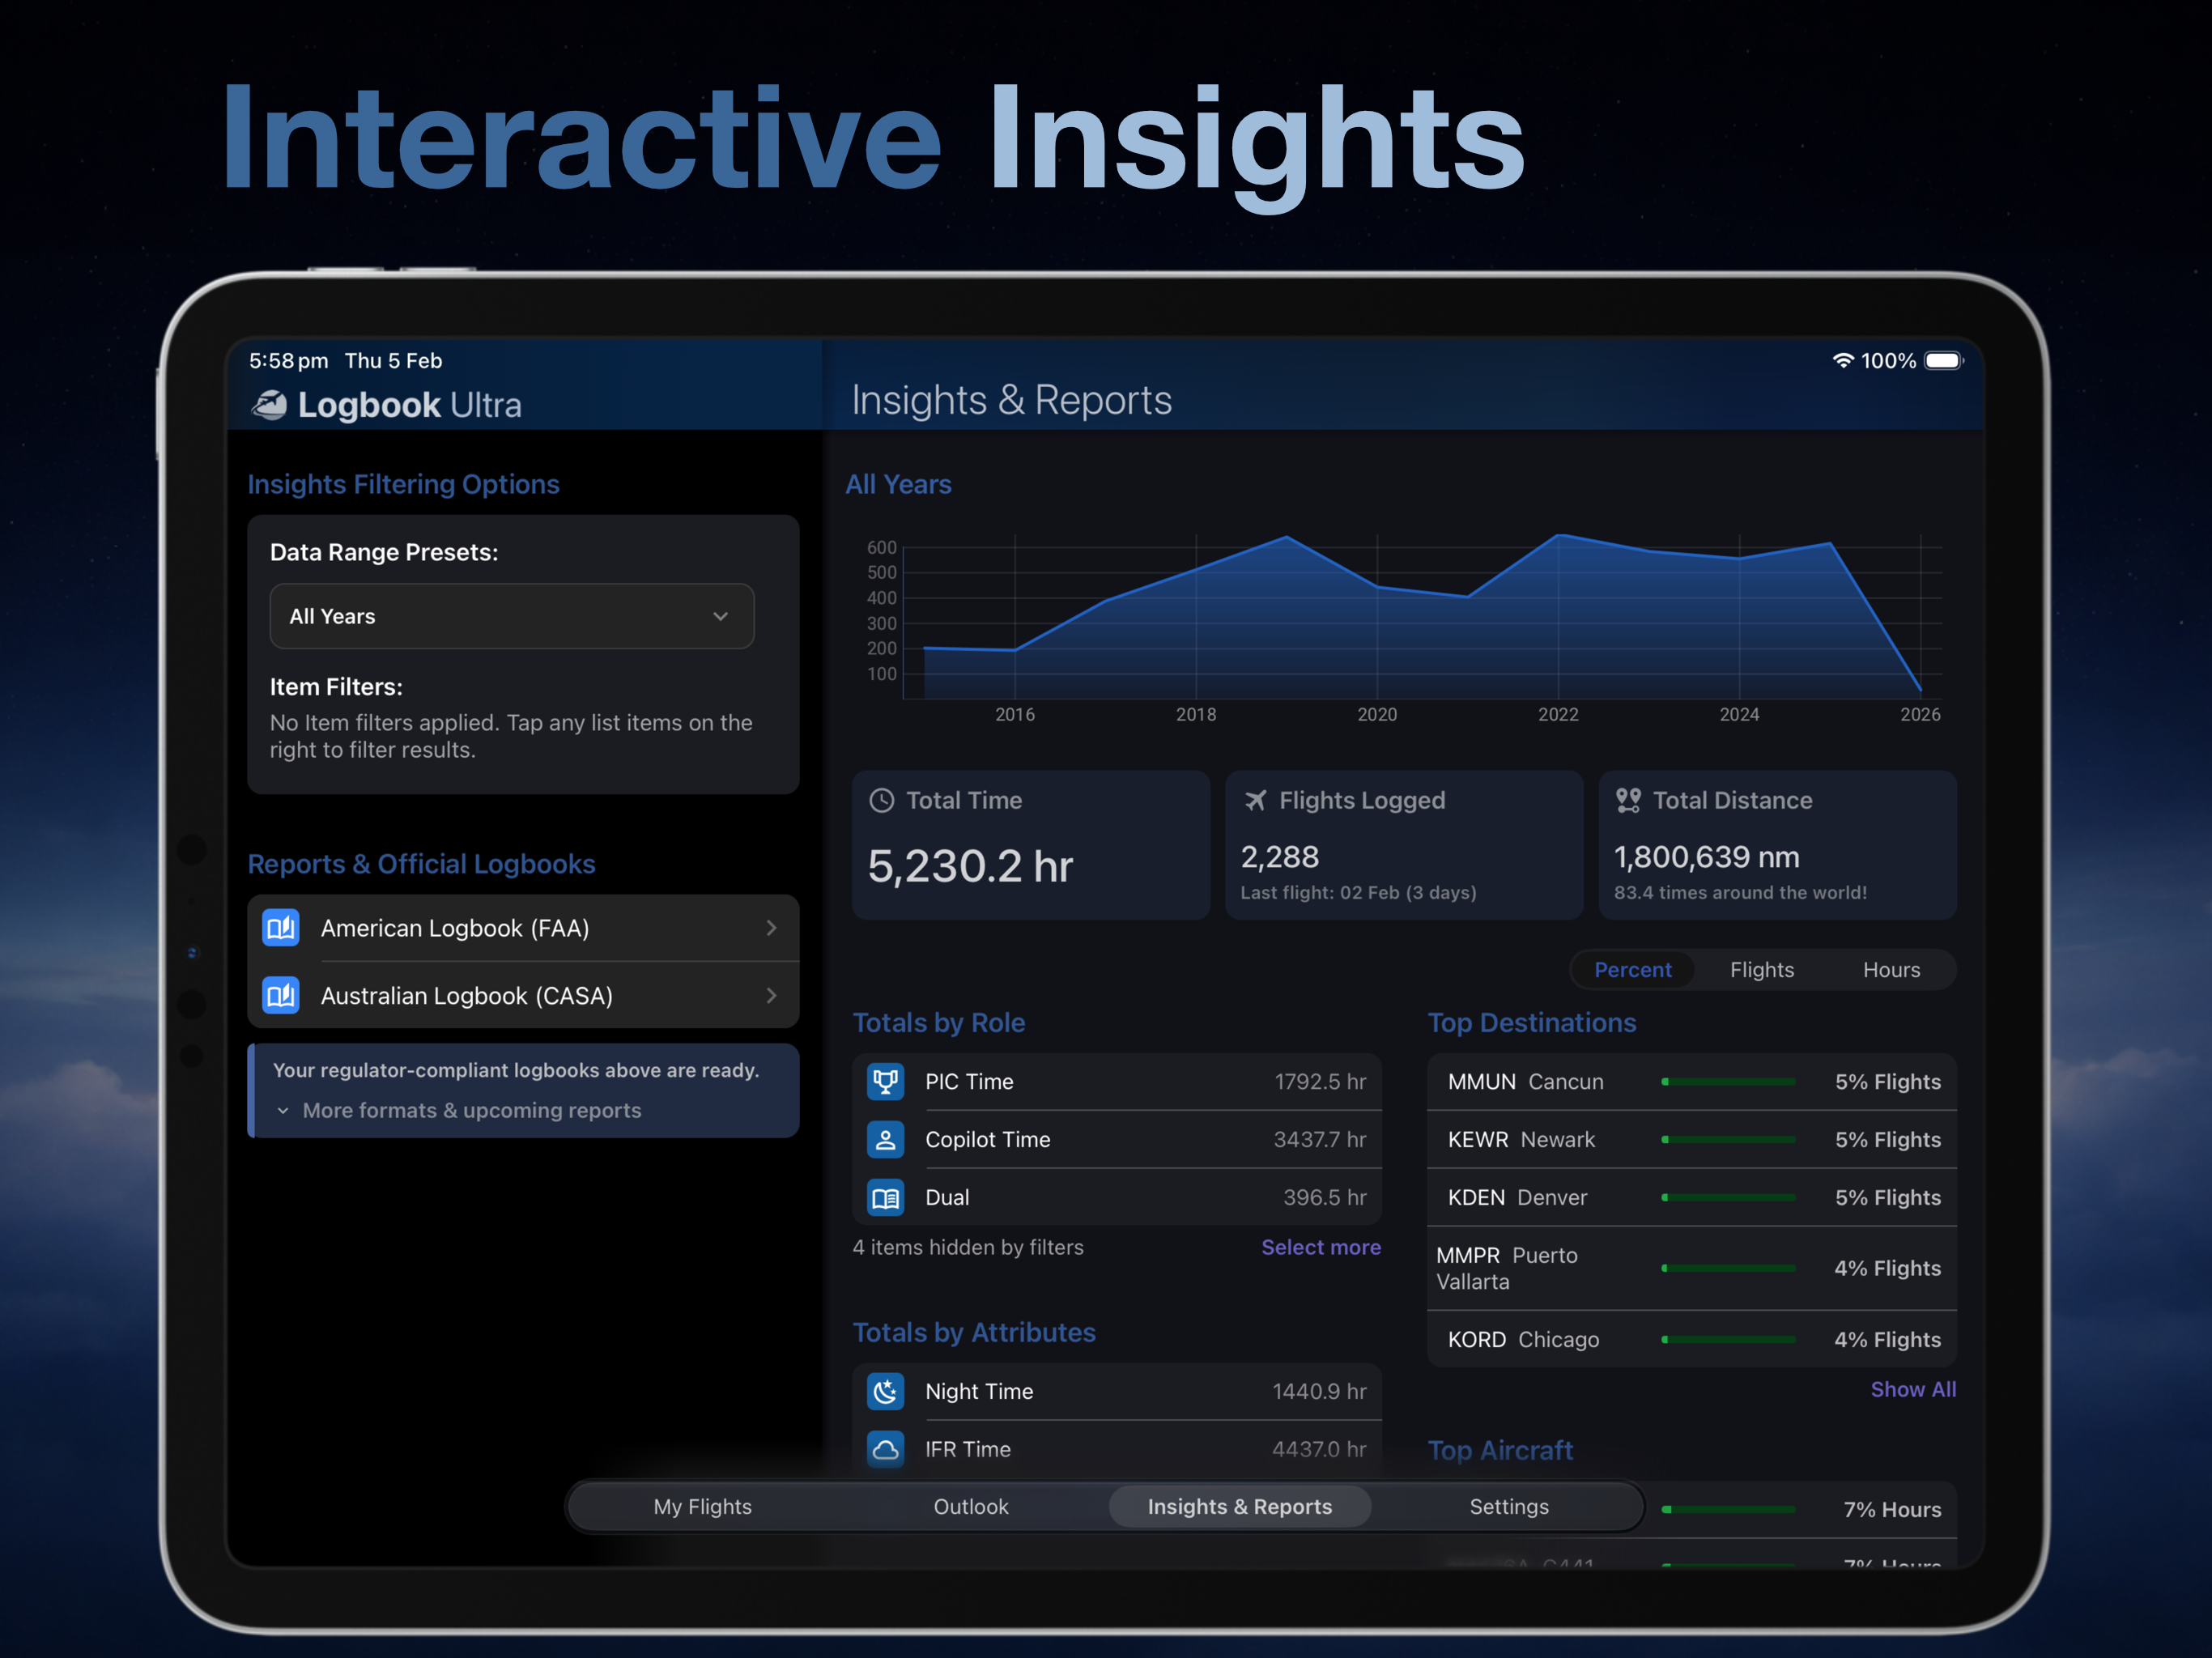Click the 5,230.2 hr total time value

click(x=970, y=866)
